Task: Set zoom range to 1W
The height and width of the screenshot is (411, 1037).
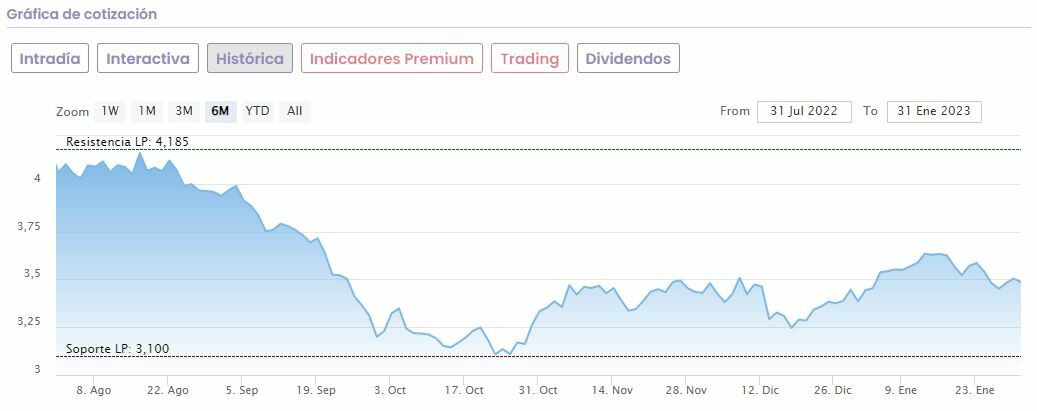Action: [110, 111]
